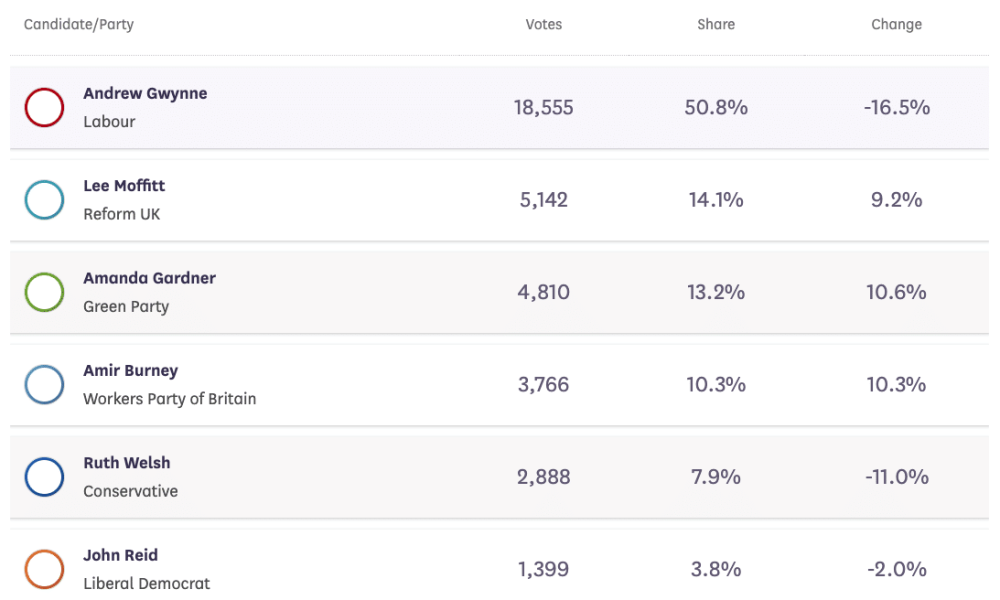Click John Reid candidate name
1000x600 pixels.
[120, 555]
